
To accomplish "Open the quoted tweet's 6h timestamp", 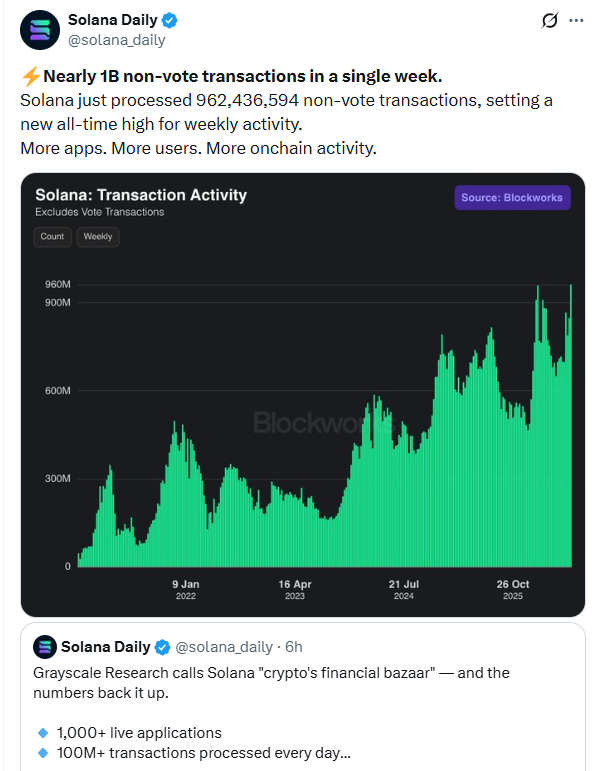I will point(294,647).
